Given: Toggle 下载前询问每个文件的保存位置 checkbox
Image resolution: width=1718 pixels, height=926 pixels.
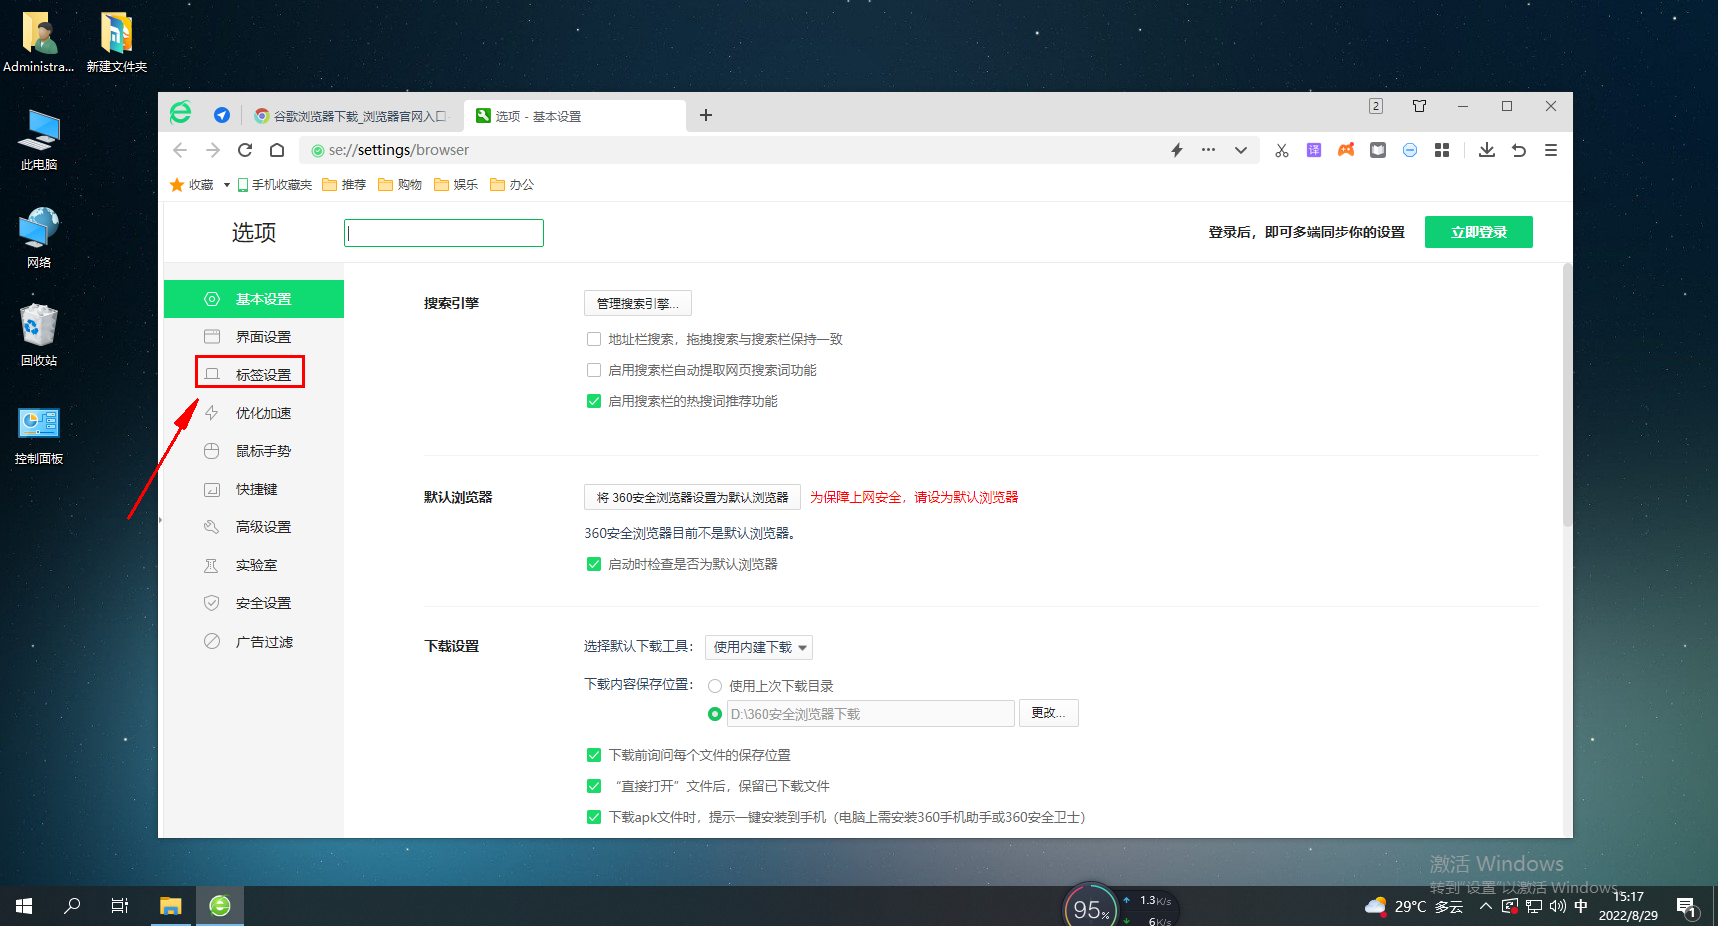Looking at the screenshot, I should [x=594, y=755].
